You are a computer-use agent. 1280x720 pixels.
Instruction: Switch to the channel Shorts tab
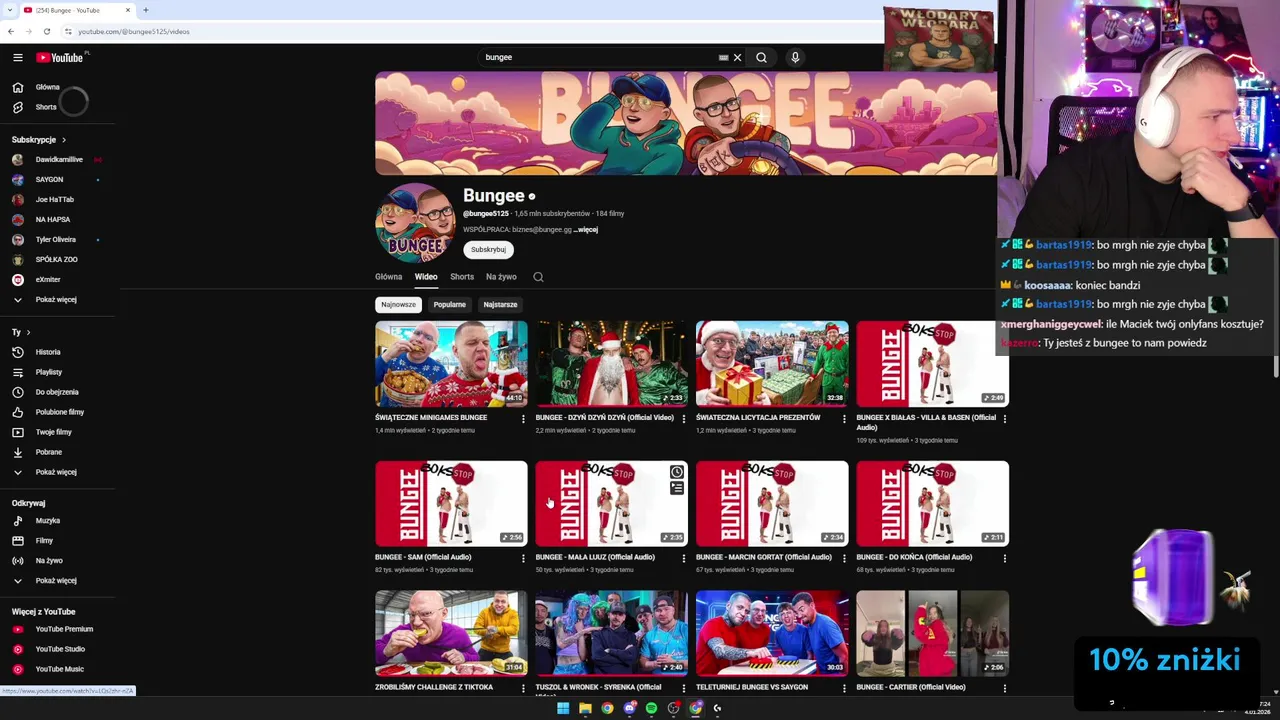coord(462,277)
